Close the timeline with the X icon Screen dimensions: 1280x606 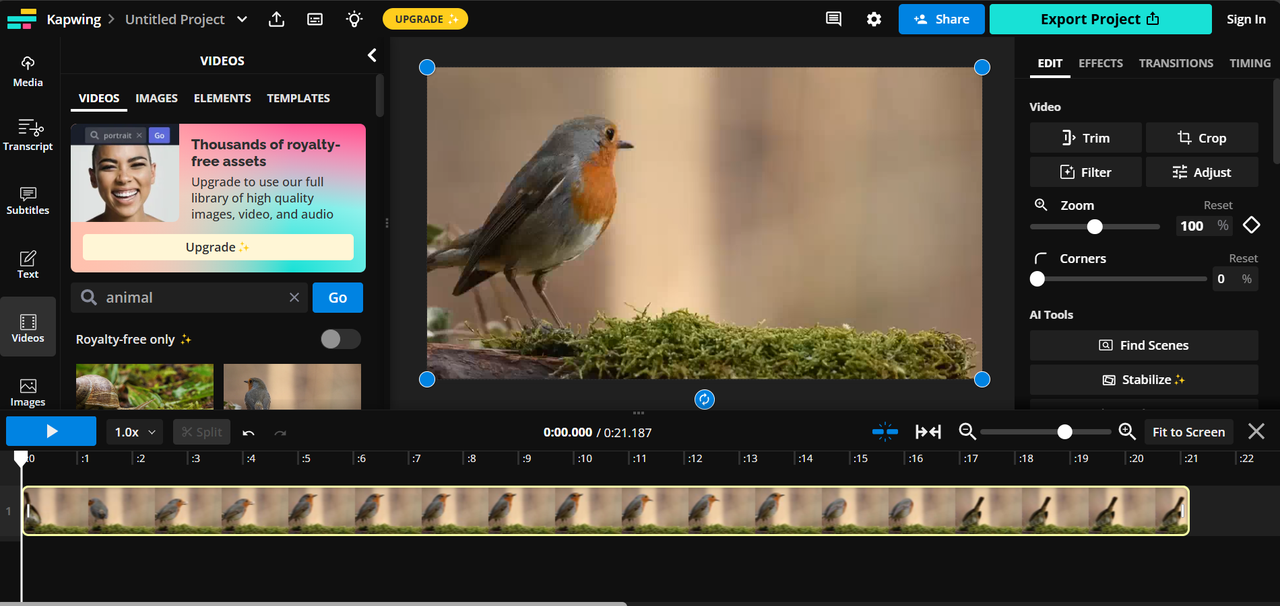pos(1256,431)
